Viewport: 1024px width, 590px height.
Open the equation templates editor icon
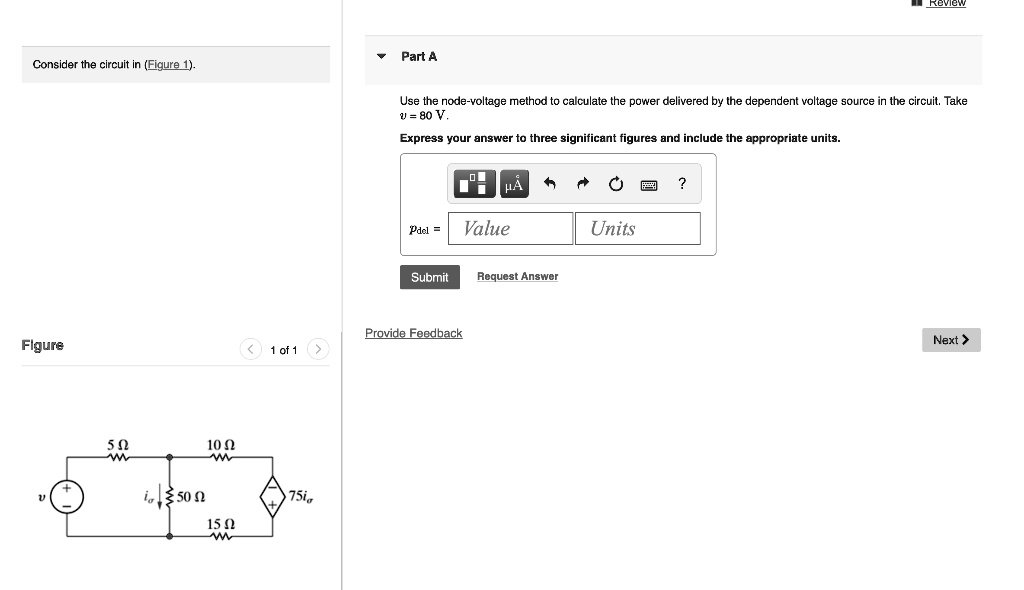click(472, 183)
